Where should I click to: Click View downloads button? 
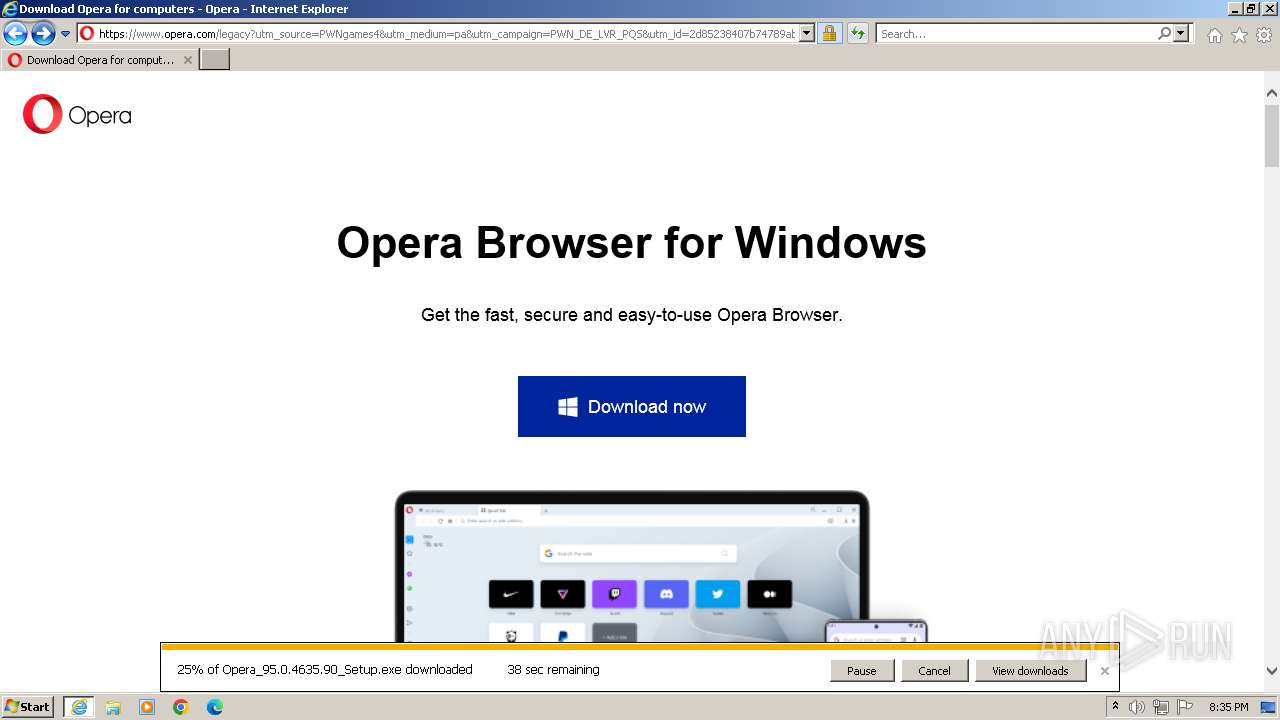pos(1030,671)
